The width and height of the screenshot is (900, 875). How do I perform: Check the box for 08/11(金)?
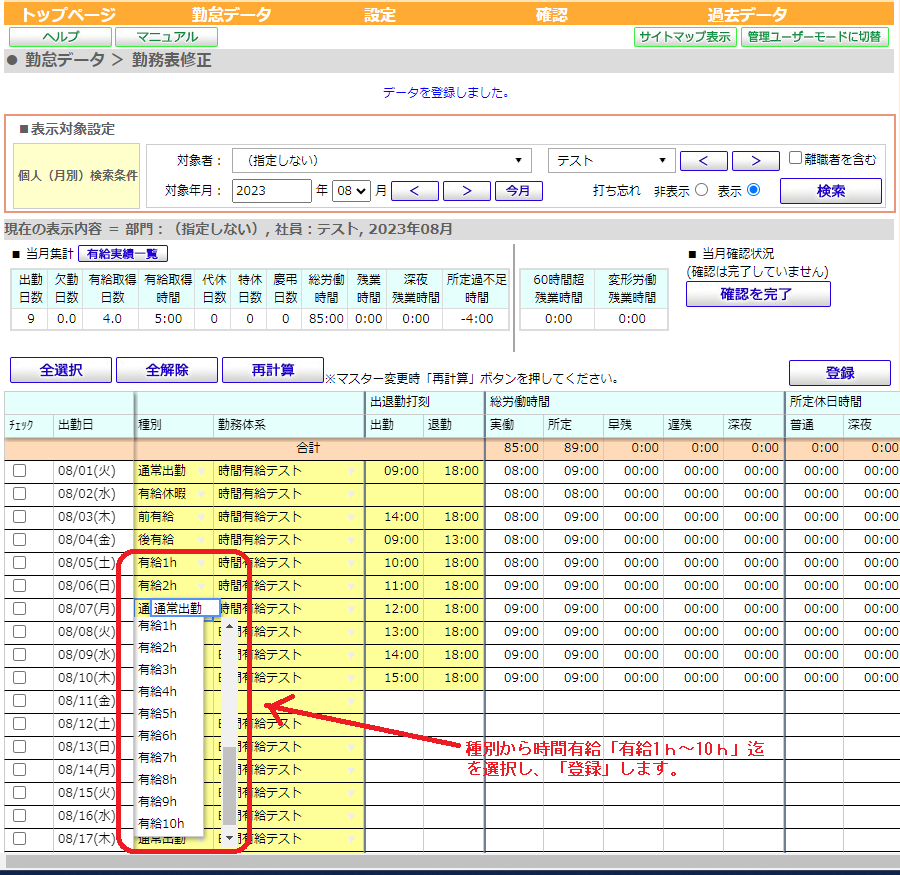[x=20, y=700]
